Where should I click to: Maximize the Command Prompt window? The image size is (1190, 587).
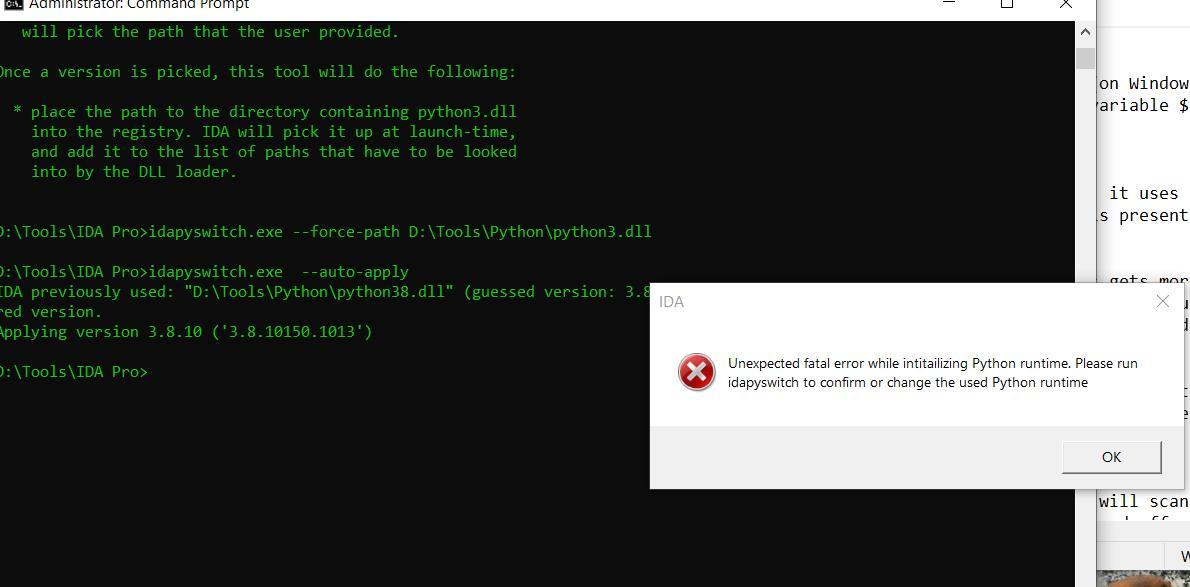tap(1007, 4)
